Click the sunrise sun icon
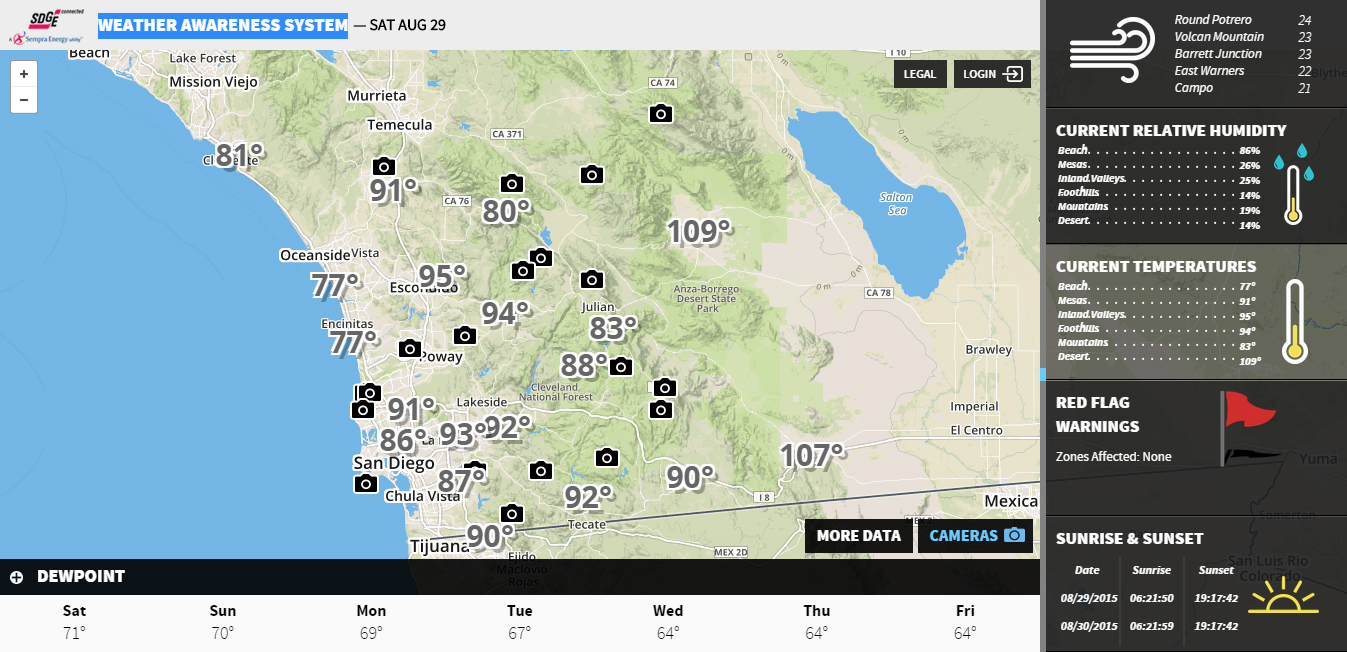Screen dimensions: 1347x652 (1288, 597)
